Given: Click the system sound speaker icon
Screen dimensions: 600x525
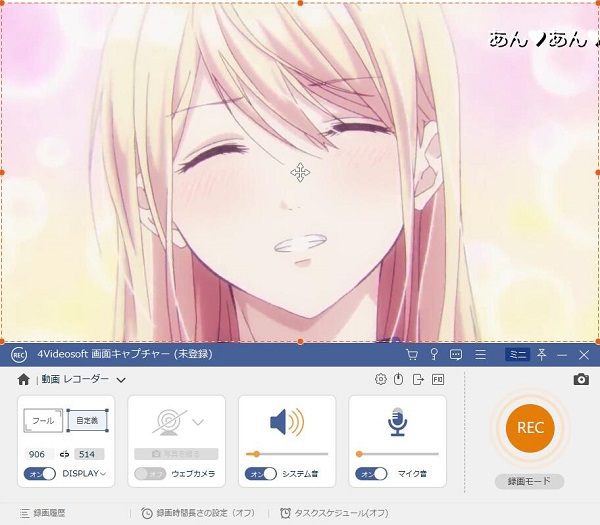Looking at the screenshot, I should pyautogui.click(x=287, y=422).
